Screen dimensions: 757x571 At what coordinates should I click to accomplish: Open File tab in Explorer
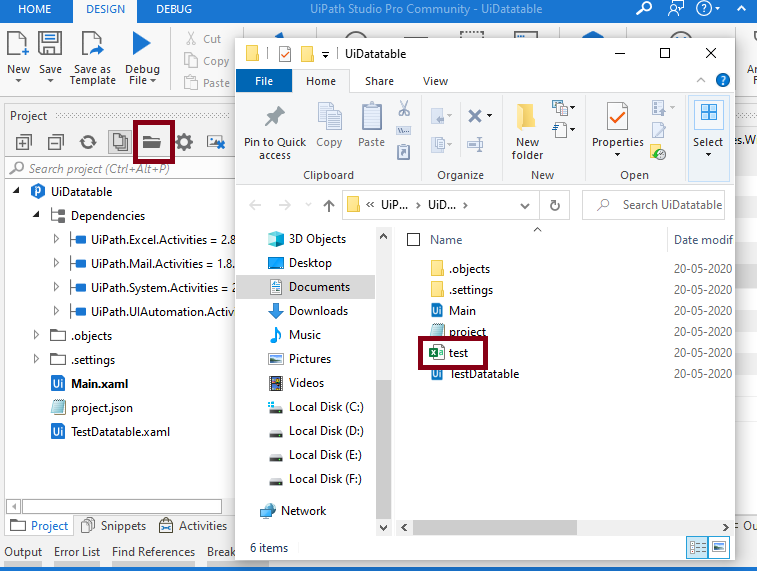tap(264, 81)
